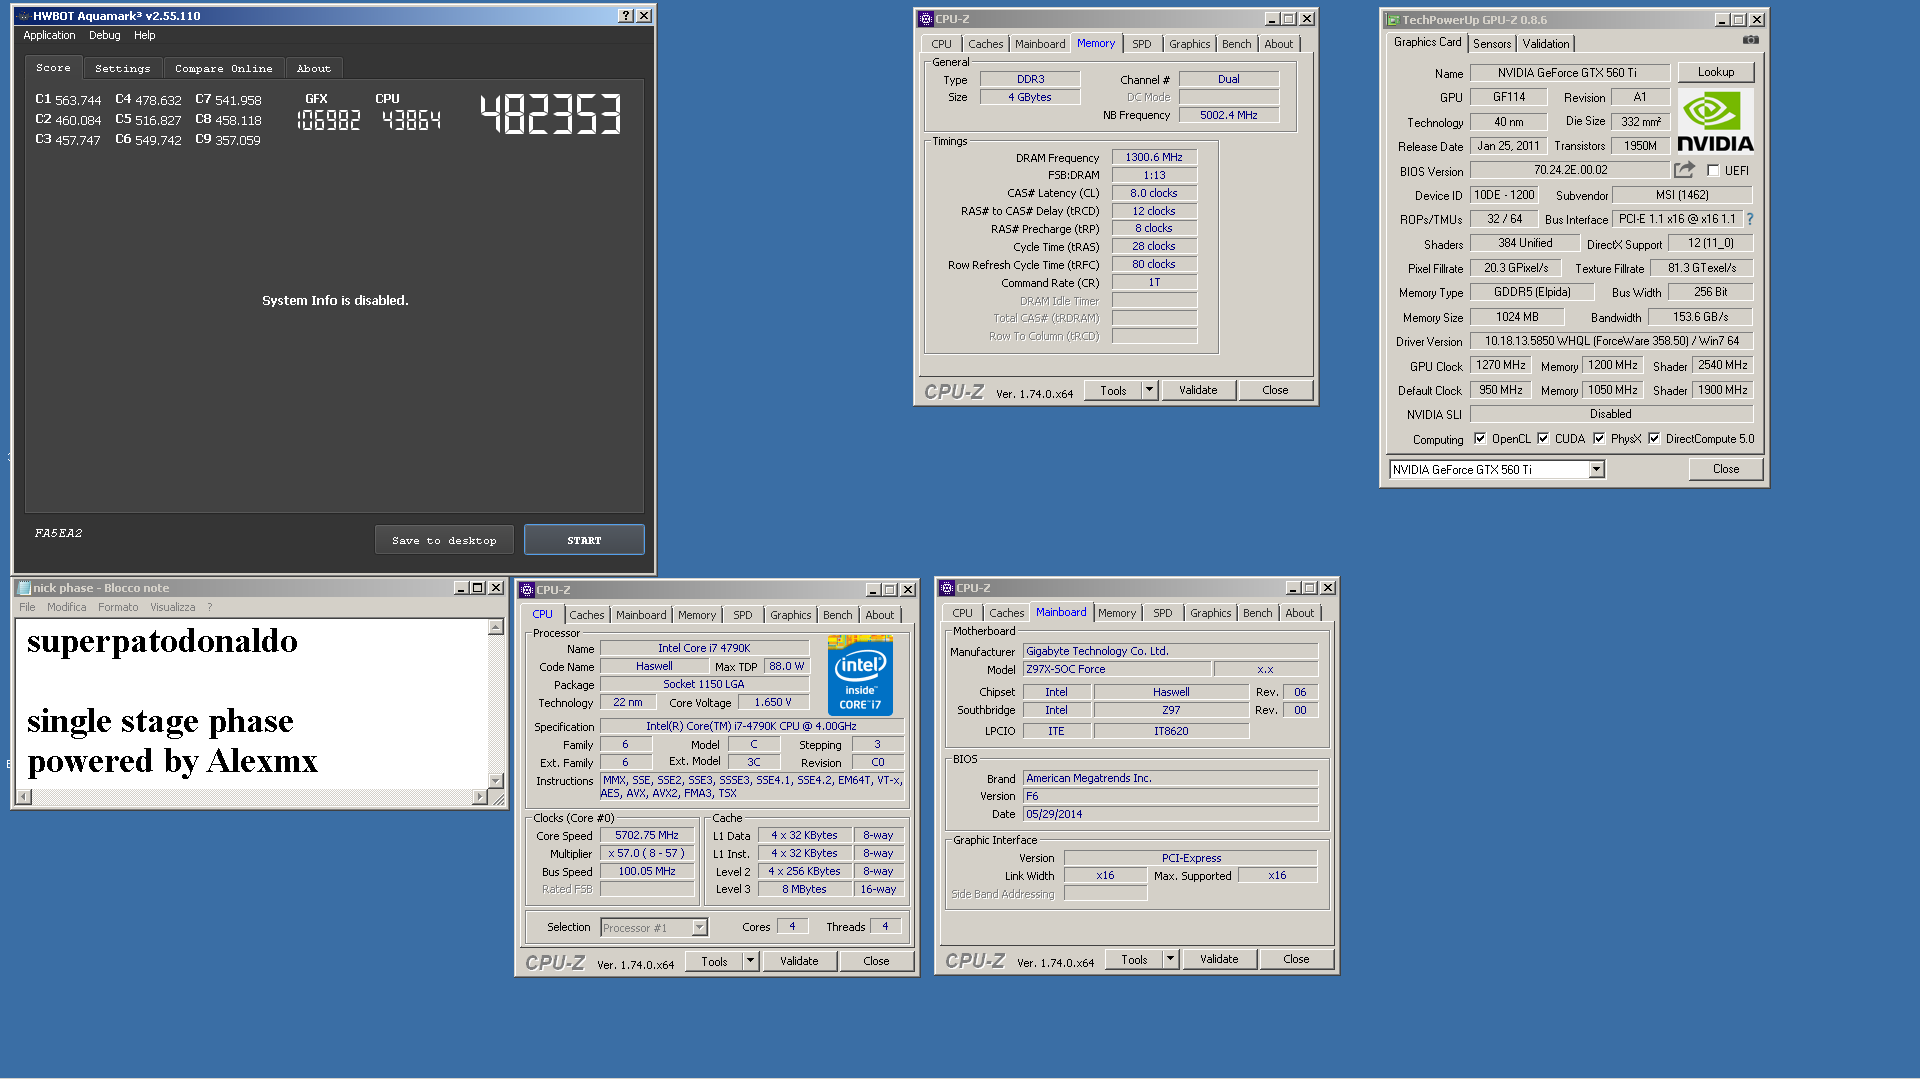The height and width of the screenshot is (1080, 1920).
Task: Switch to the About tab in Aquamark
Action: click(x=314, y=68)
